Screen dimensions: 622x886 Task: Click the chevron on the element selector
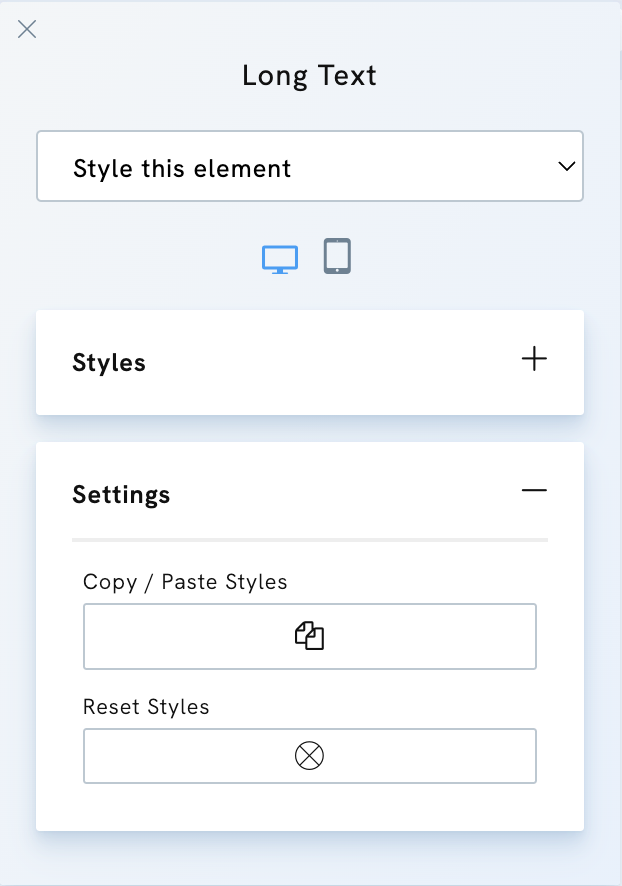point(566,166)
